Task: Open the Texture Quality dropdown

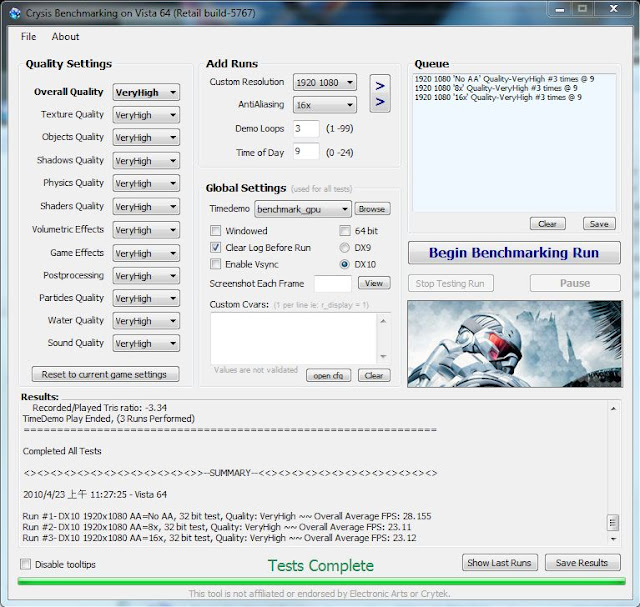Action: click(x=146, y=115)
